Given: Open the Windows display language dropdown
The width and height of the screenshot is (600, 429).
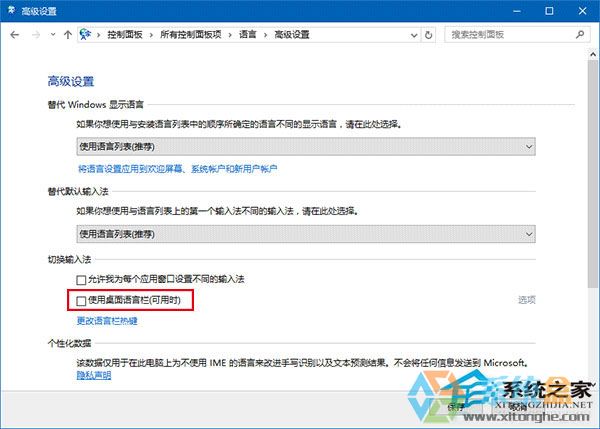Looking at the screenshot, I should click(306, 147).
